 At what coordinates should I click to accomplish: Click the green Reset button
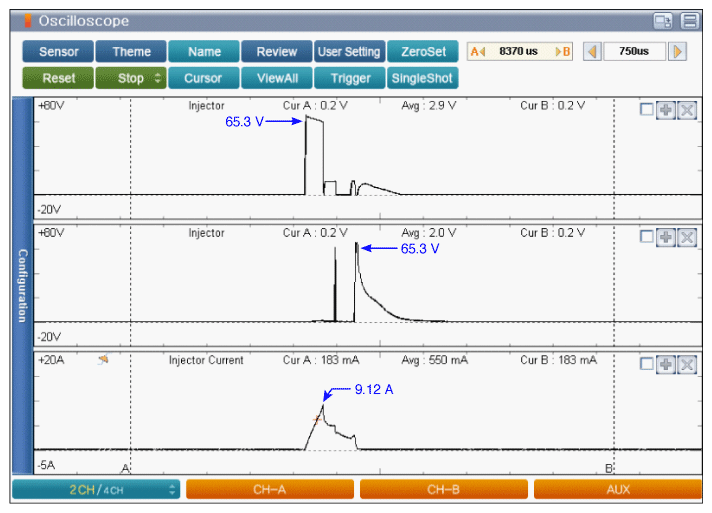58,78
